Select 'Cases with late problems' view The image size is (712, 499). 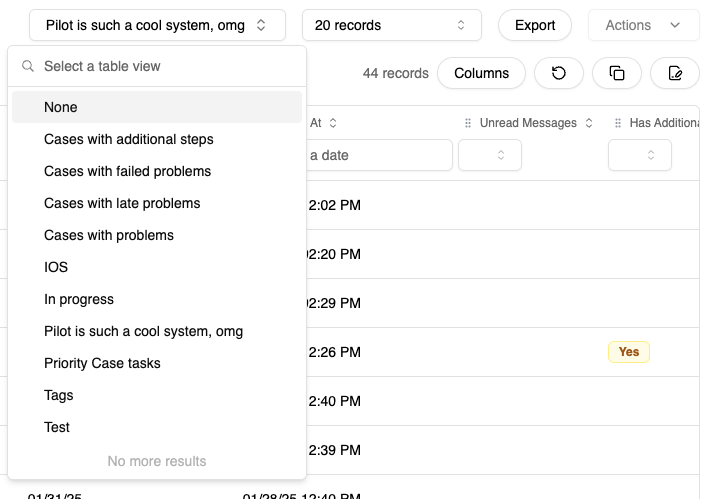click(x=157, y=203)
